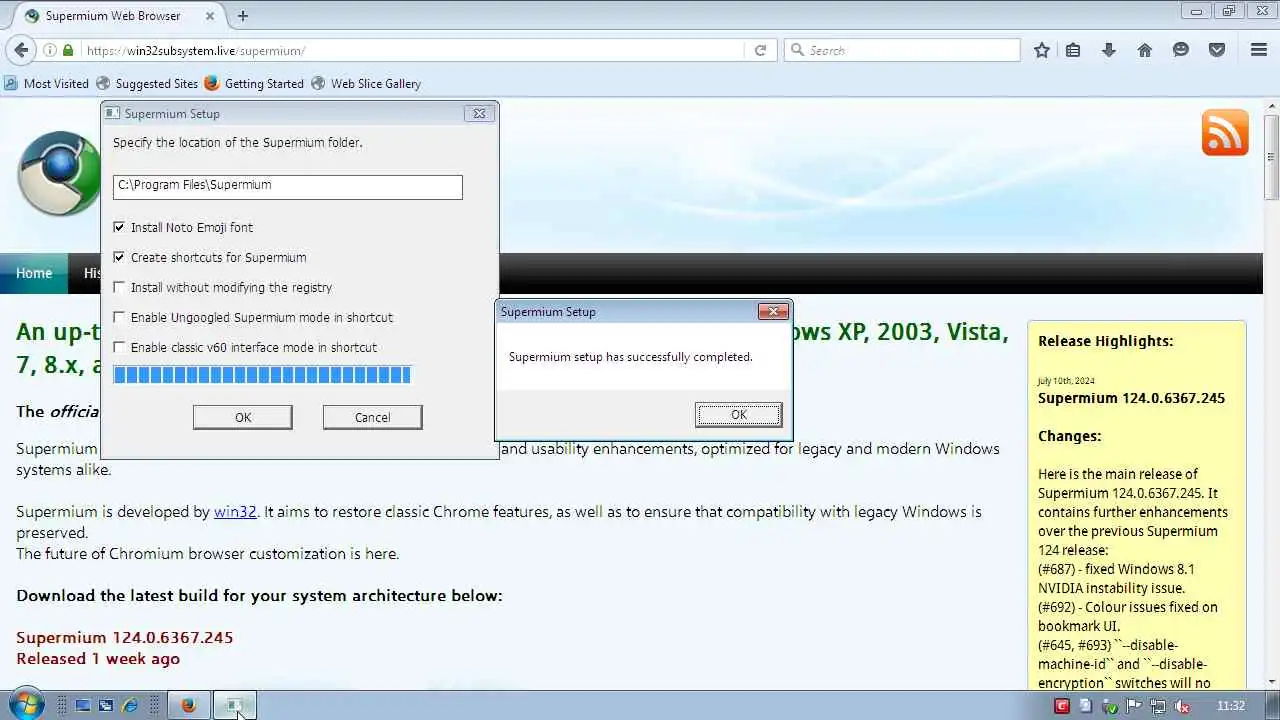The height and width of the screenshot is (720, 1280).
Task: Uncheck Create shortcuts for Supermium
Action: click(x=119, y=258)
